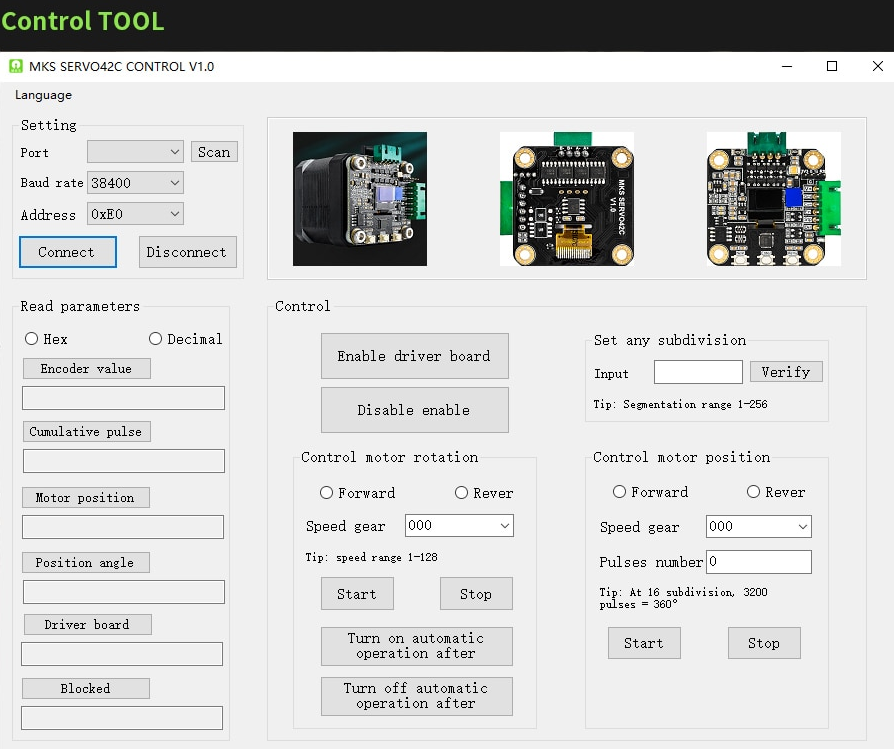
Task: Click the MKS SERVO42C app icon in title bar
Action: (x=16, y=67)
